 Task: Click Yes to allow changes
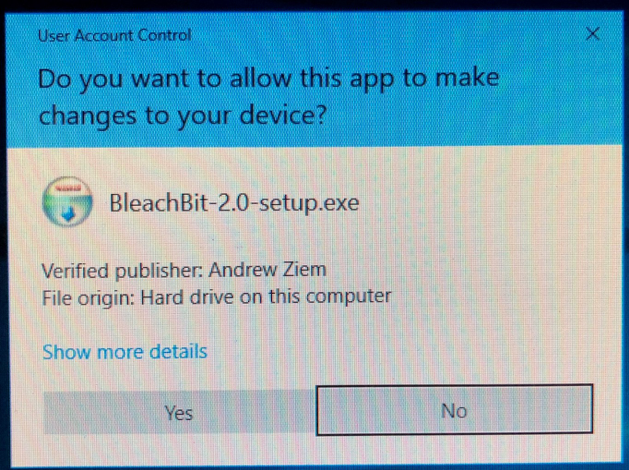(x=179, y=412)
